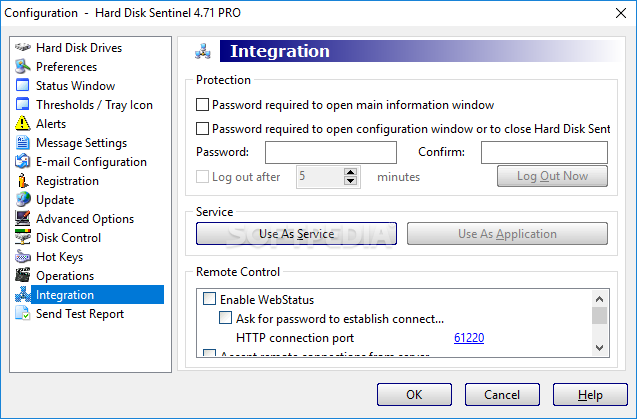The width and height of the screenshot is (637, 419).
Task: Open the Update section
Action: [55, 200]
